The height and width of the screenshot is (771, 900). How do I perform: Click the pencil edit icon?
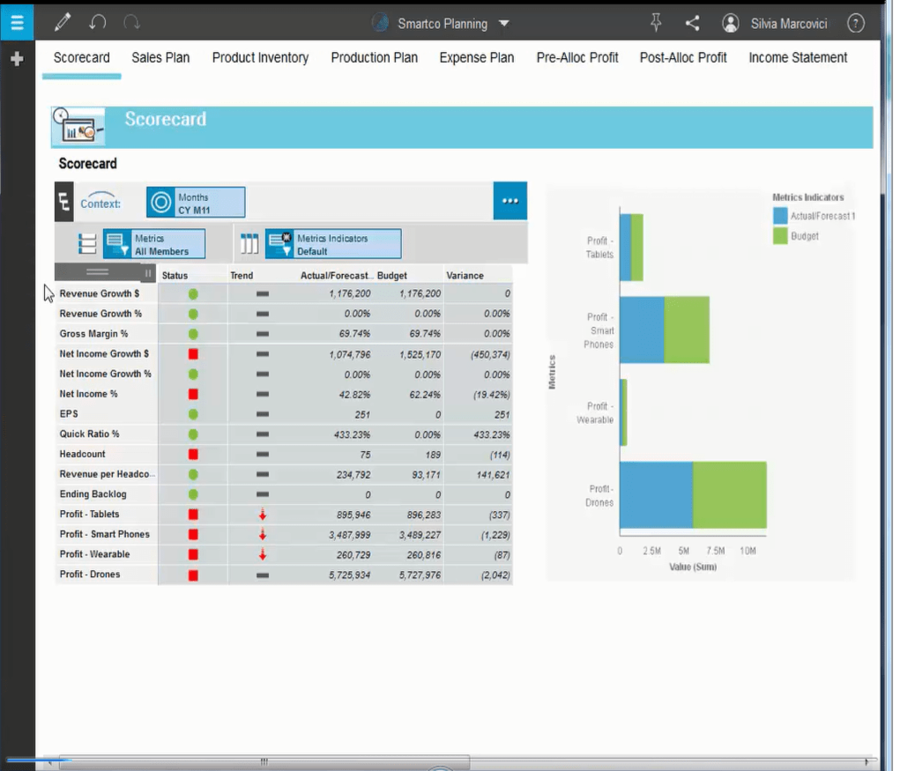click(62, 22)
